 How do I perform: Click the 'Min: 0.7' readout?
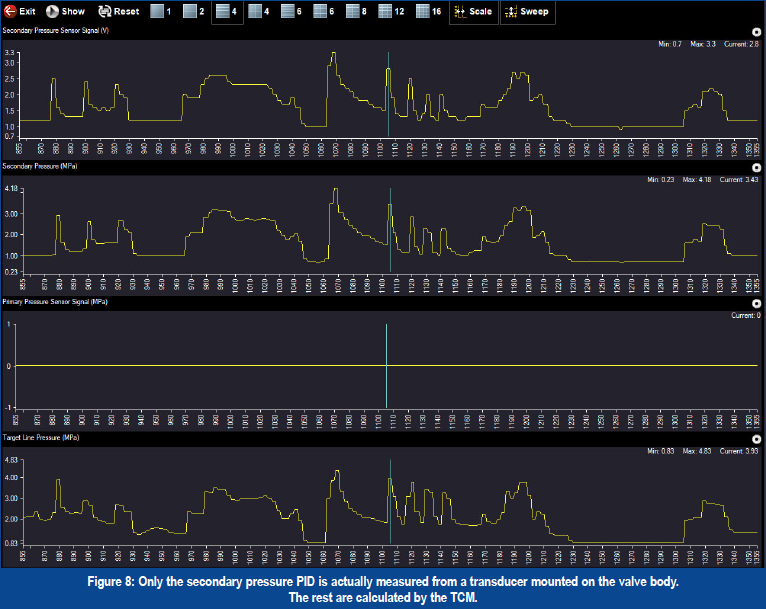(670, 44)
